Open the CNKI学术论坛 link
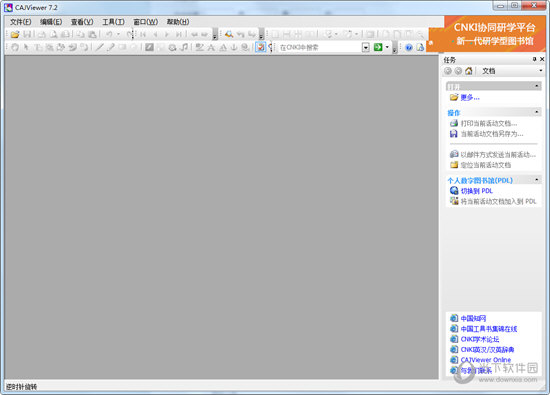This screenshot has height=395, width=550. tap(479, 339)
